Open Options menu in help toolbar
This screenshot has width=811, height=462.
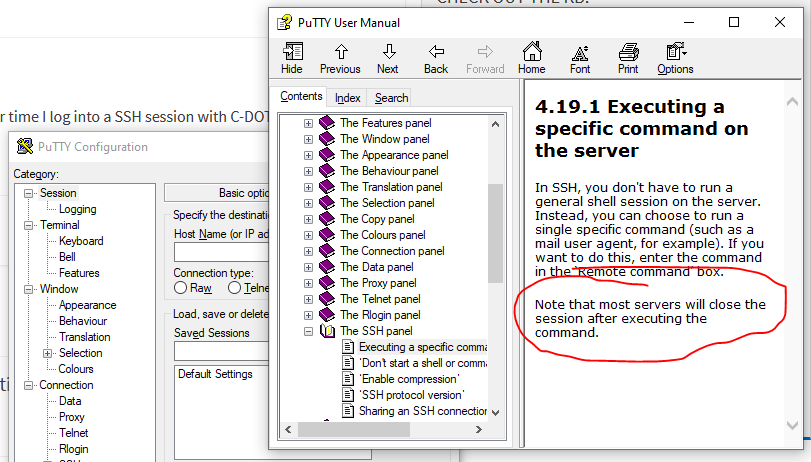pos(675,58)
